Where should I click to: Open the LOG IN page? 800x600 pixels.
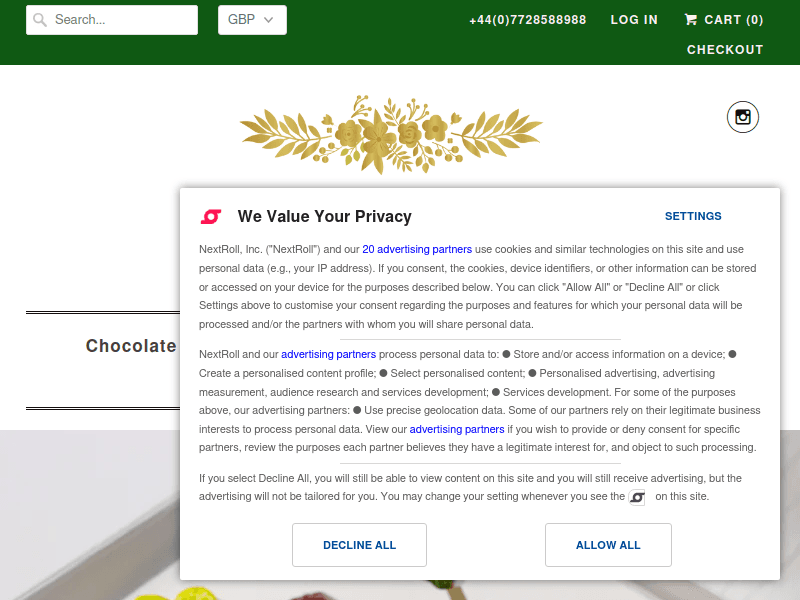point(634,20)
